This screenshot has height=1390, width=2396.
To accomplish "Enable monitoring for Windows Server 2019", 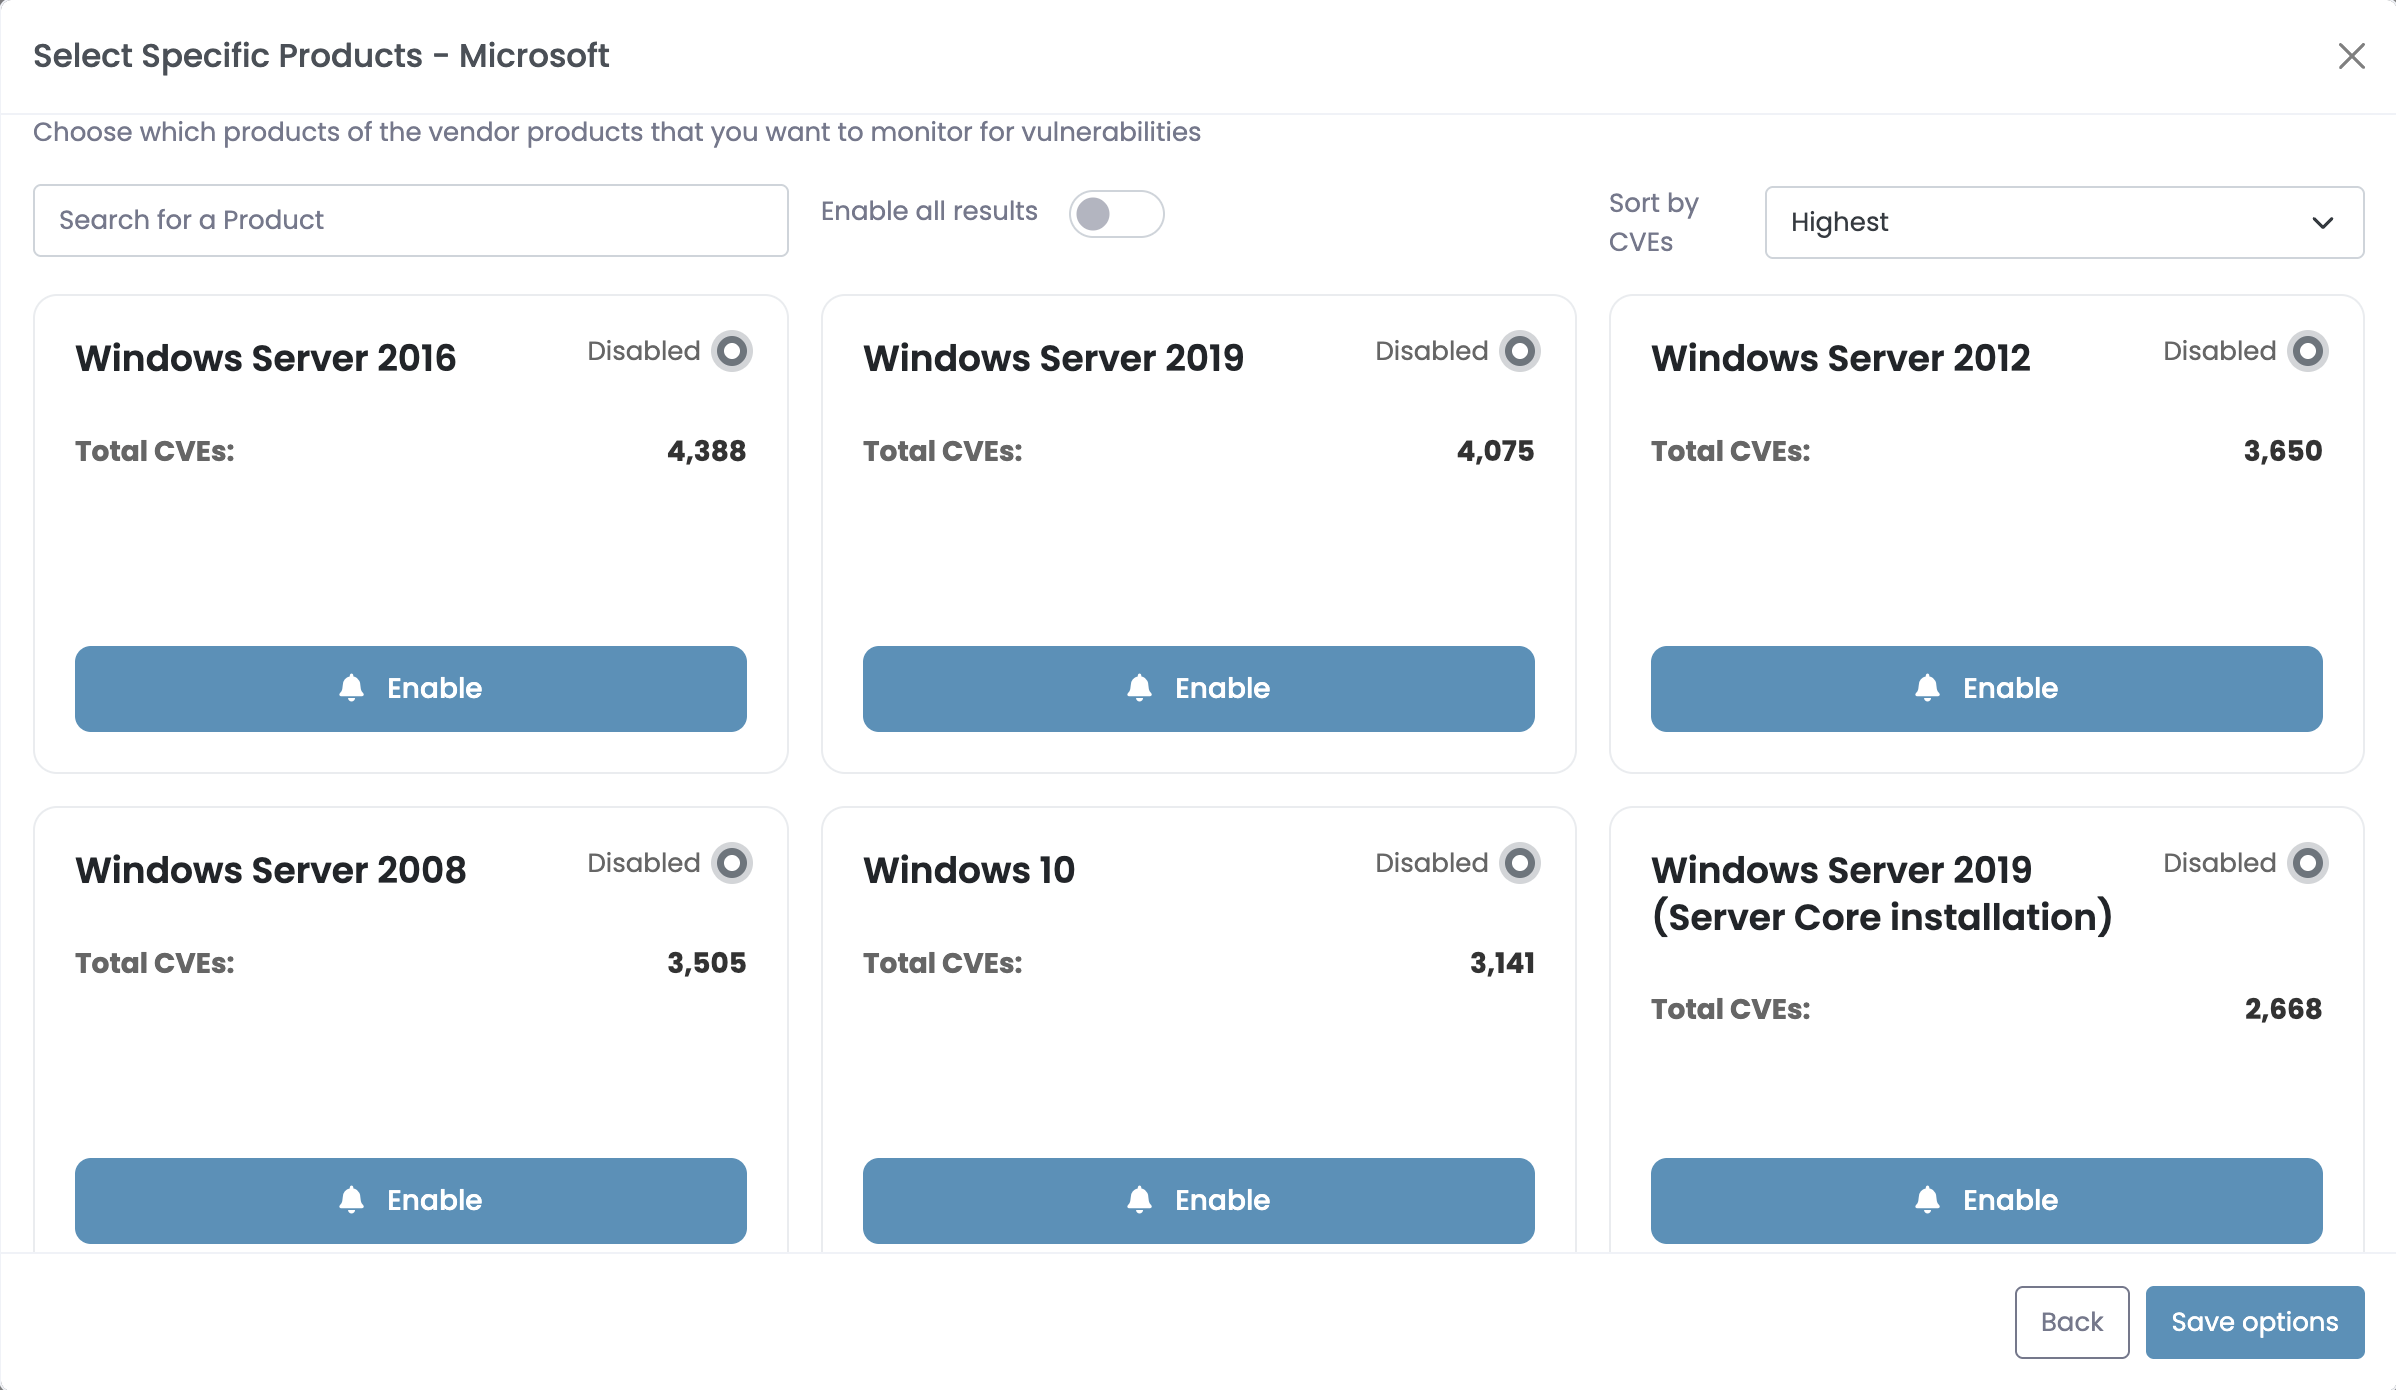I will (x=1199, y=689).
